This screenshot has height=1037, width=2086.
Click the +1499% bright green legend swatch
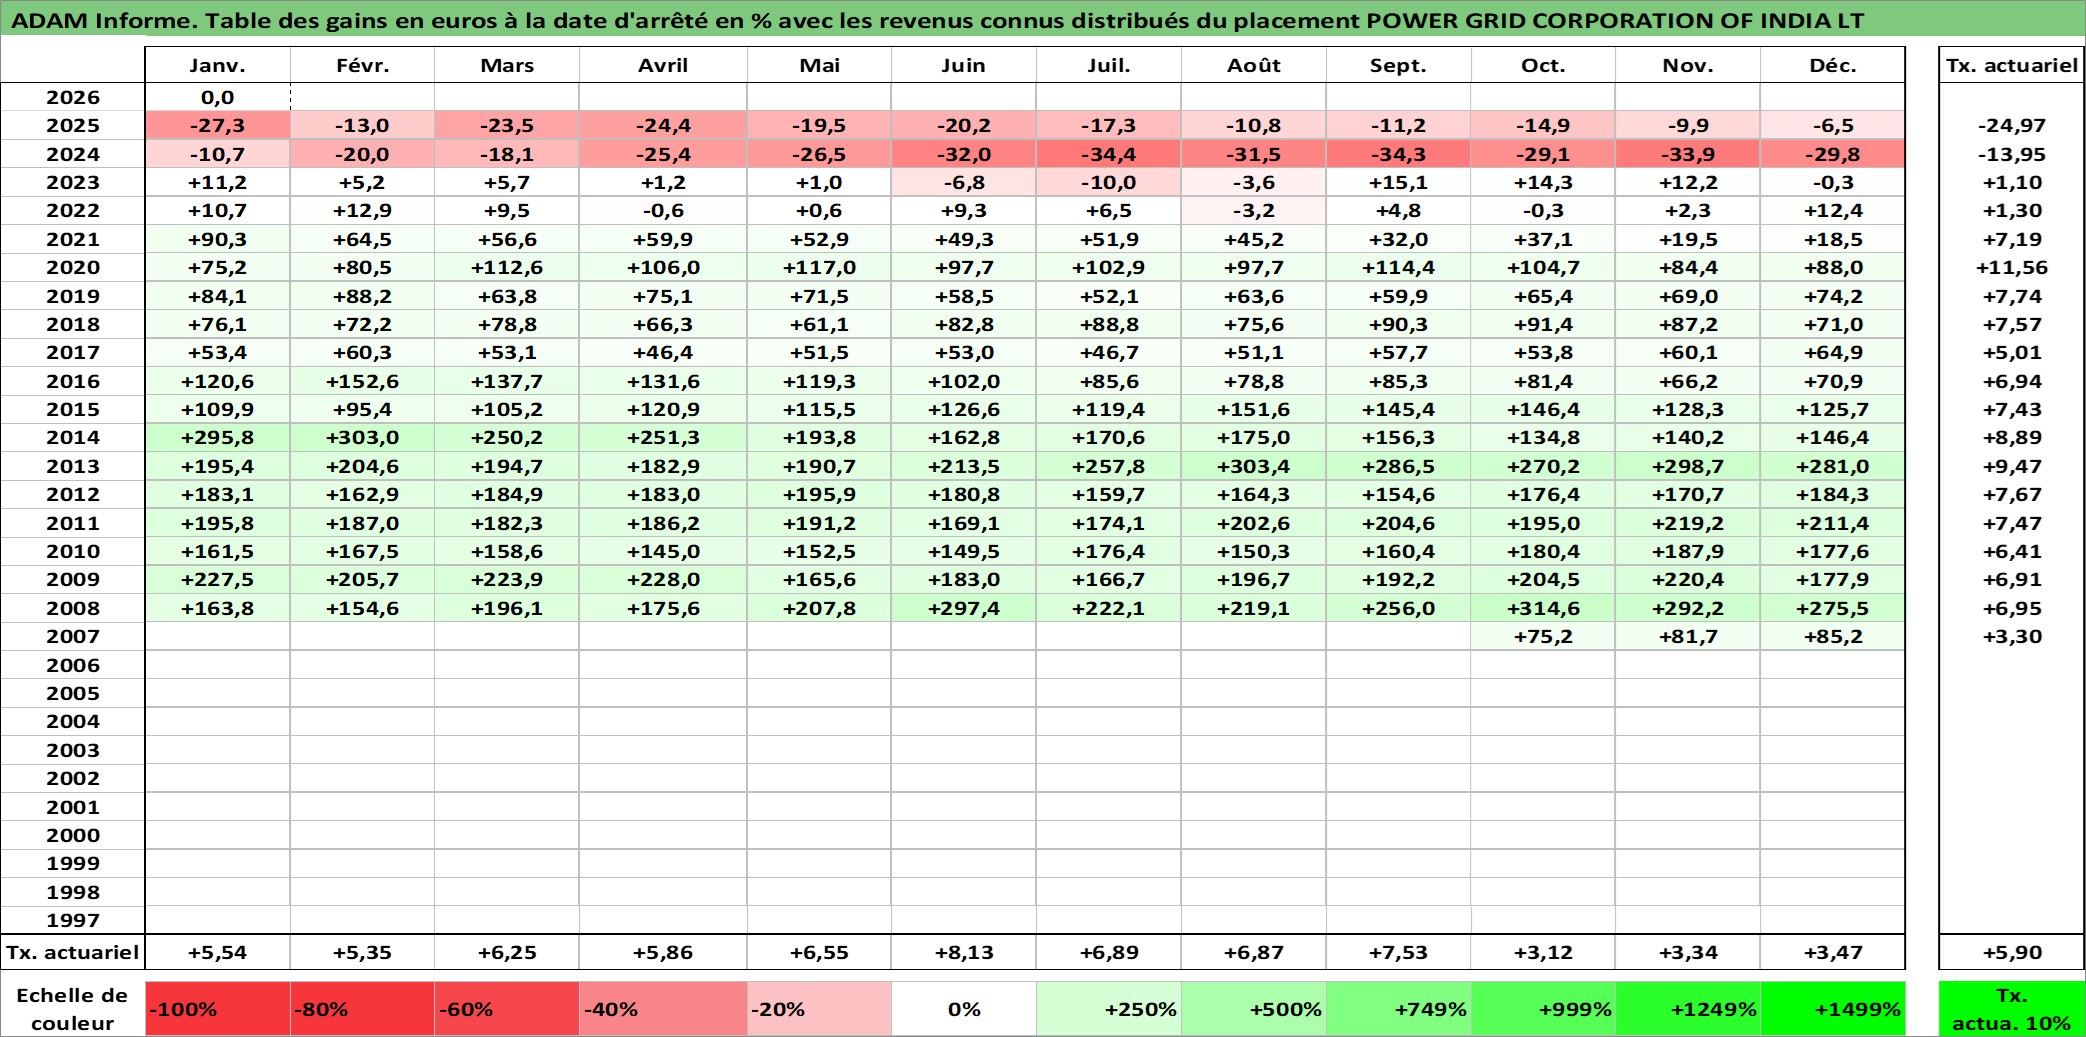tap(1833, 1009)
